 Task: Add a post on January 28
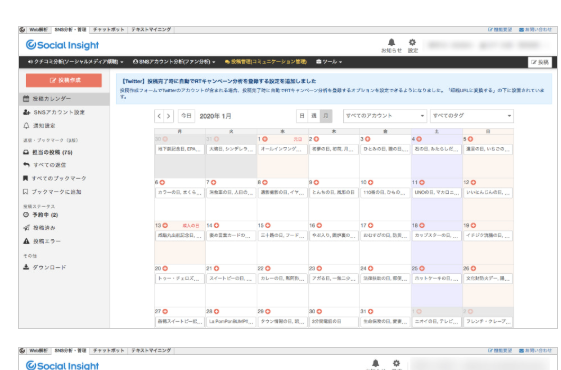click(x=216, y=312)
